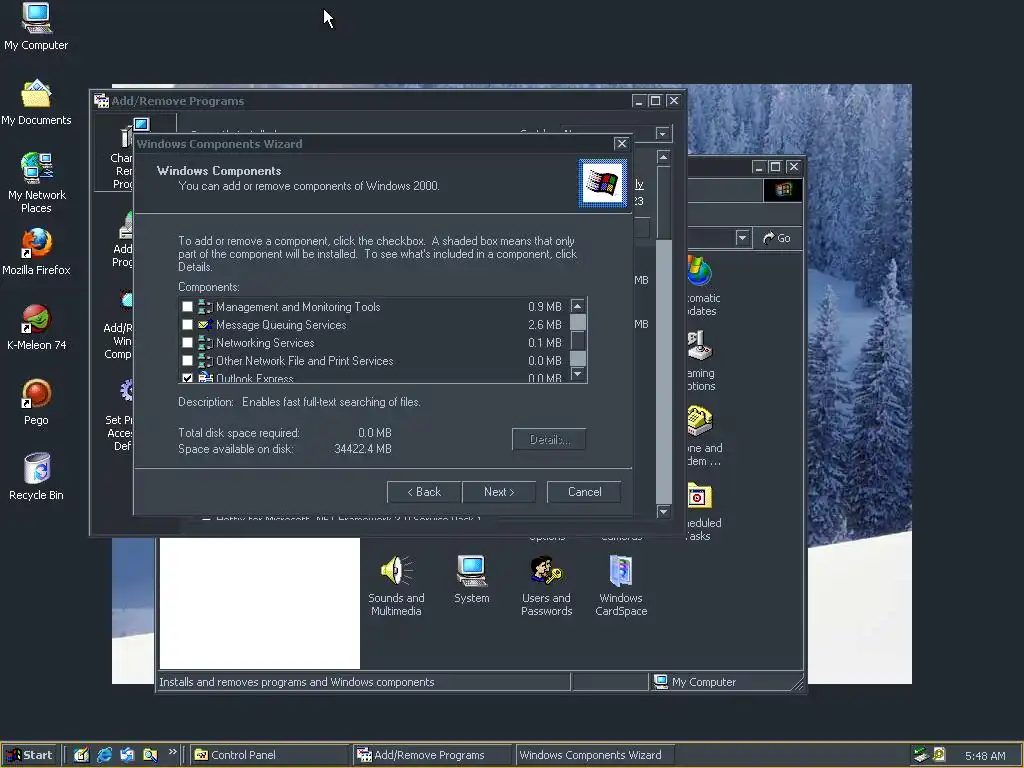Switch to Windows Components Wizard taskbar button
The image size is (1024, 768).
pyautogui.click(x=595, y=755)
